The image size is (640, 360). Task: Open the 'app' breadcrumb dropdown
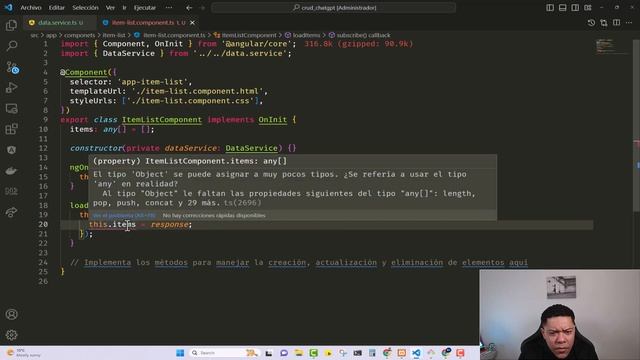coord(51,35)
